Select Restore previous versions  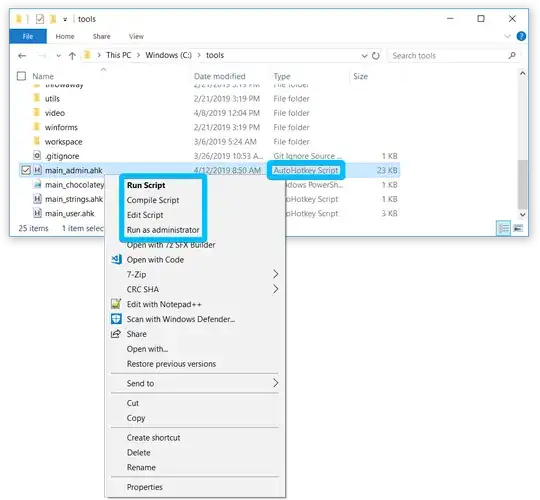point(195,364)
